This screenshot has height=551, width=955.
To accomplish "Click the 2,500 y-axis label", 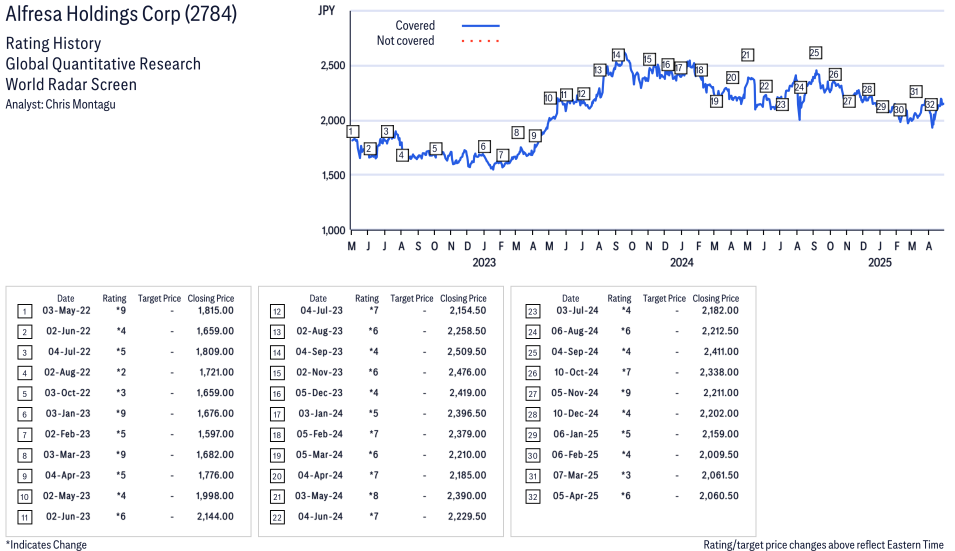I will (333, 65).
